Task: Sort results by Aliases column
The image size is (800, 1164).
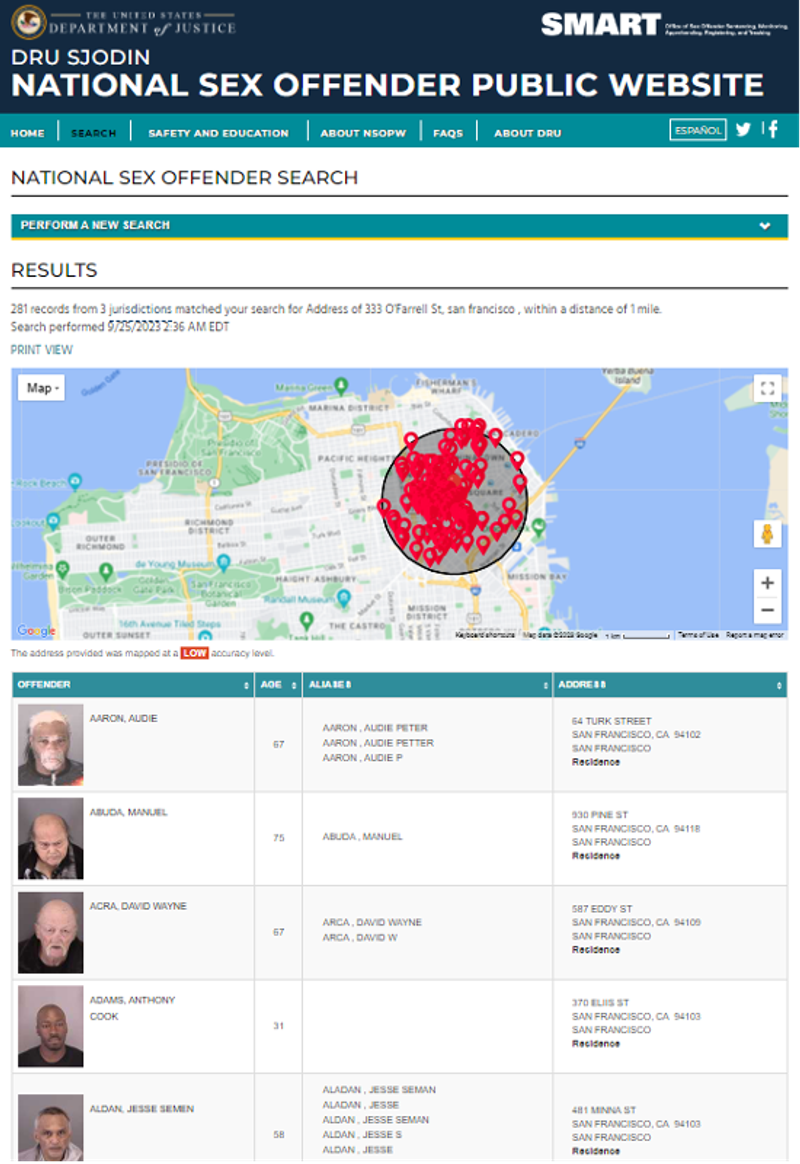Action: point(427,684)
